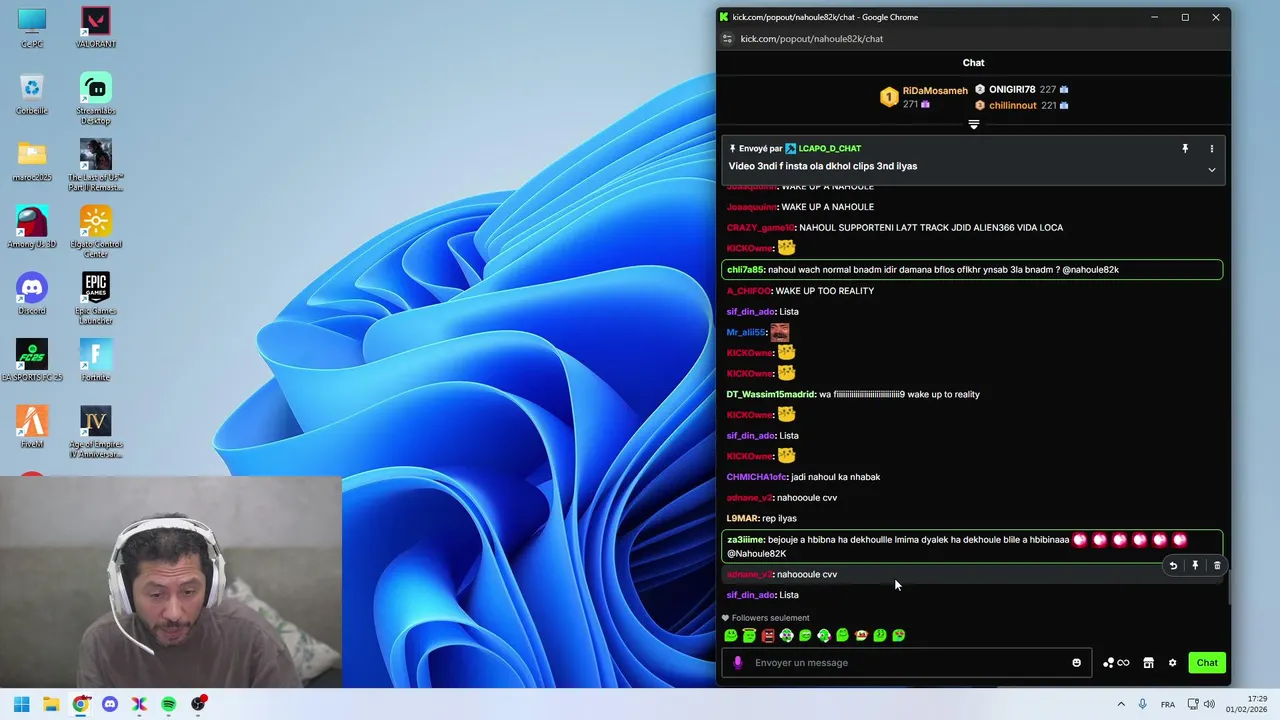Reply to the hovered chat message

point(1173,566)
